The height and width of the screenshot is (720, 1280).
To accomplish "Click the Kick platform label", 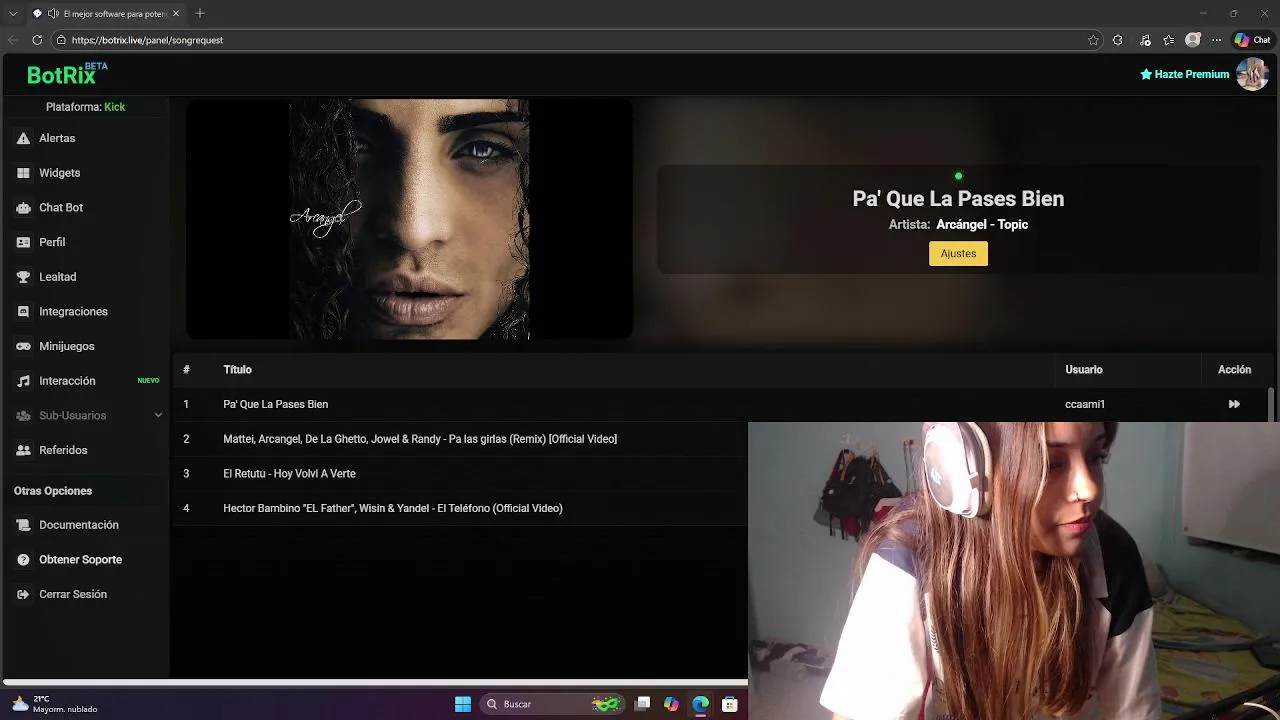I will [x=114, y=107].
